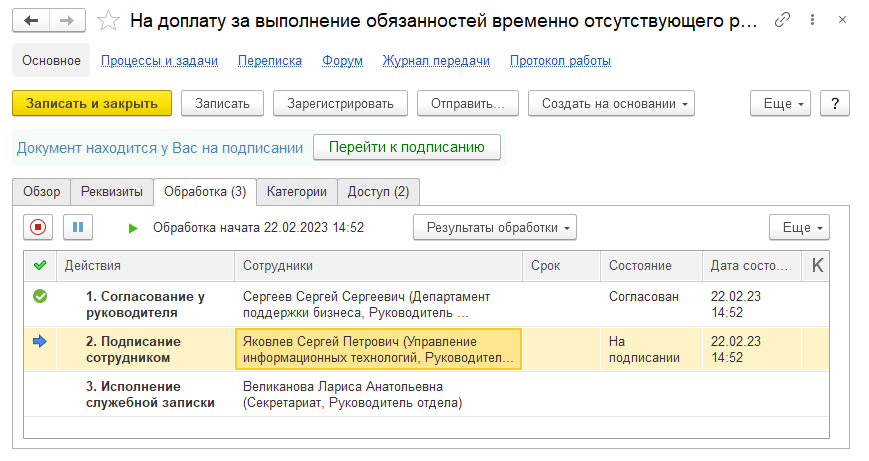Image resolution: width=869 pixels, height=461 pixels.
Task: Open the 'Журнал передачи' link
Action: (436, 60)
